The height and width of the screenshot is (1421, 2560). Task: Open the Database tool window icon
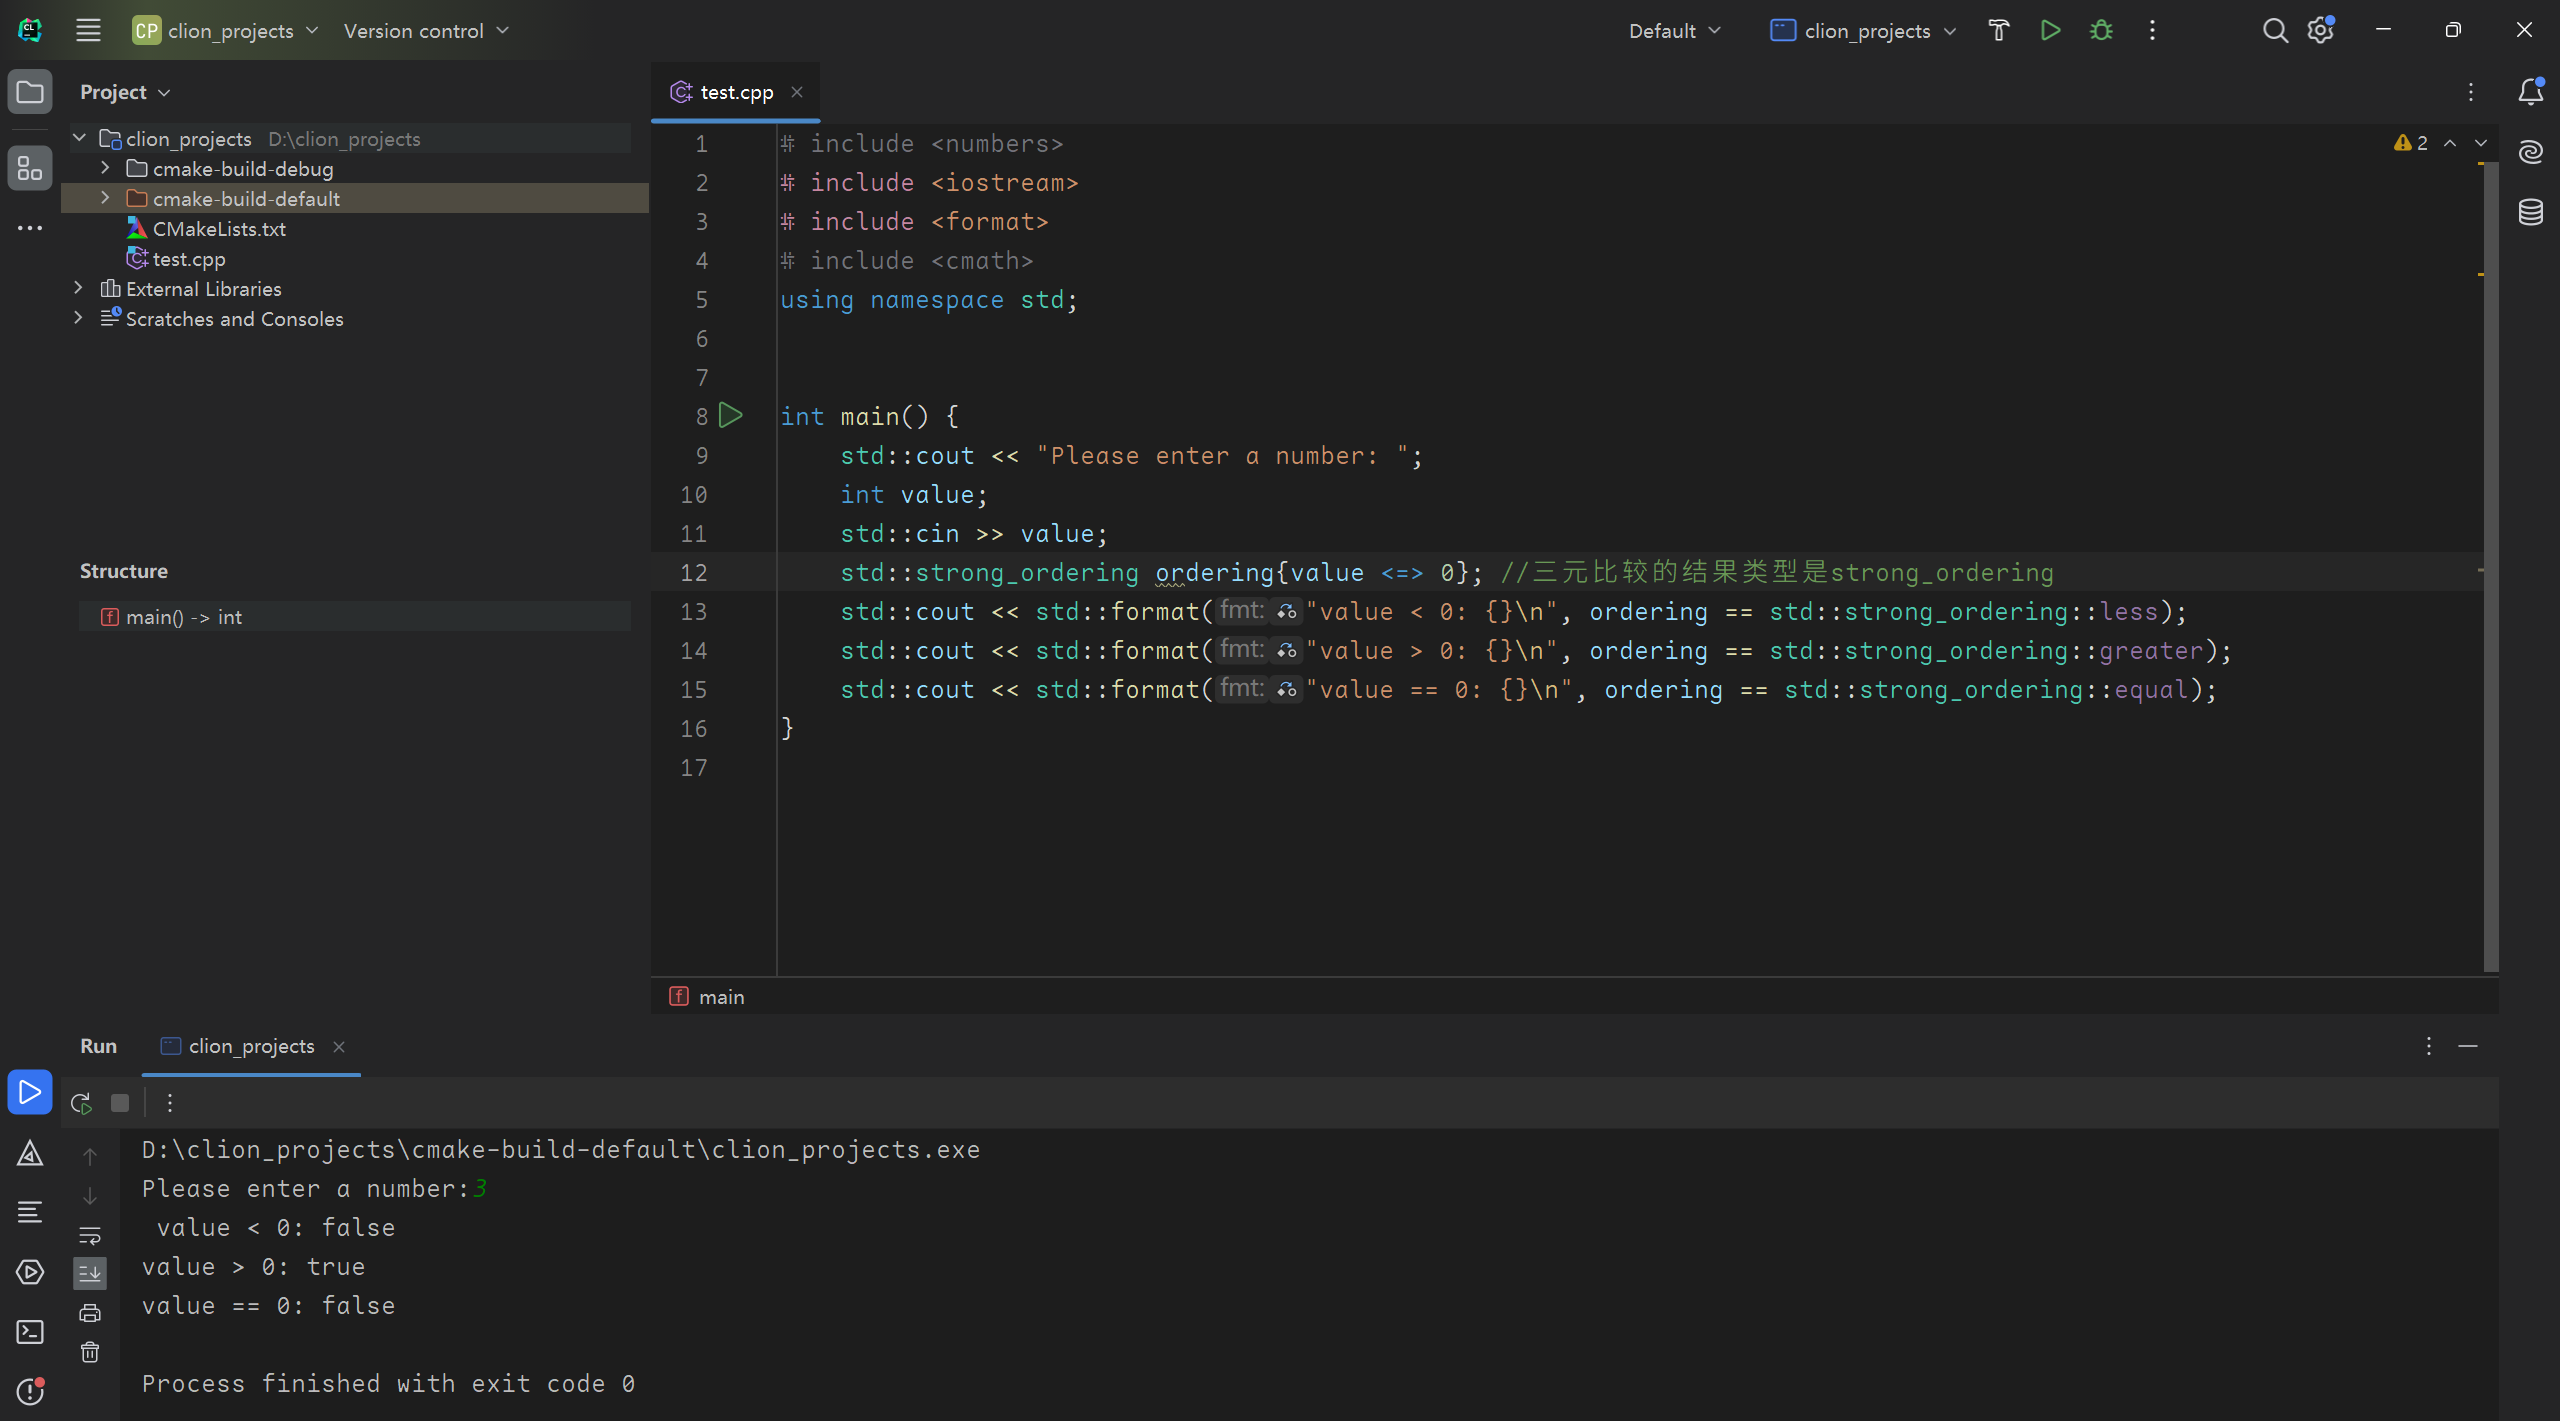2530,212
